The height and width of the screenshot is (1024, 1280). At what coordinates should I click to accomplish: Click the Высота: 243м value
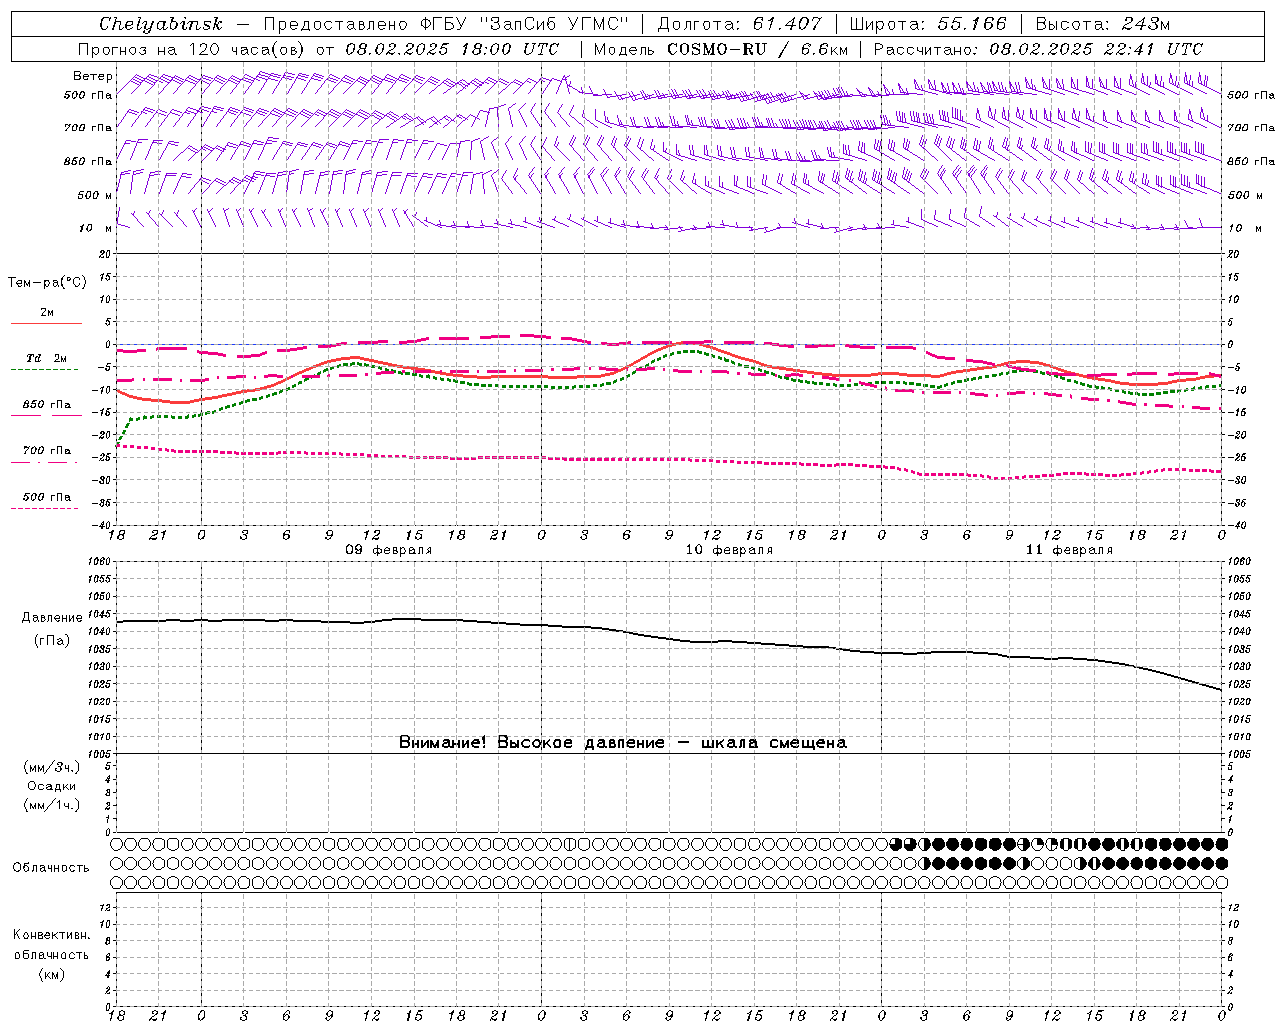click(x=1103, y=24)
